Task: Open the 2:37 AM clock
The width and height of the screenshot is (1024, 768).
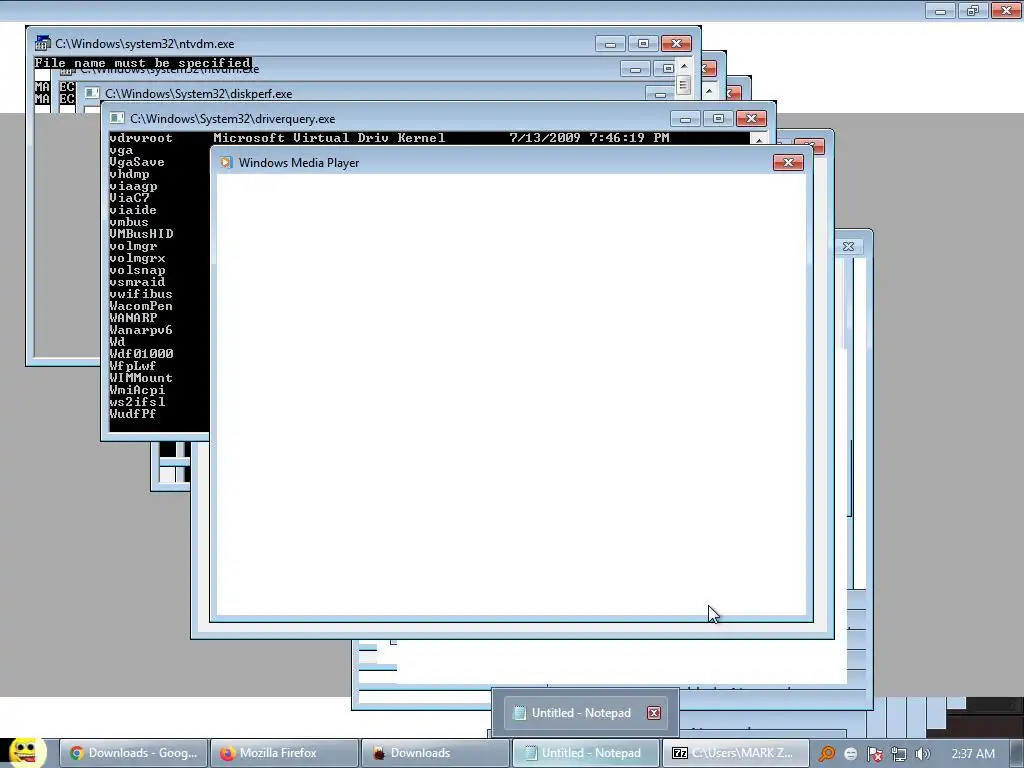Action: [x=973, y=754]
